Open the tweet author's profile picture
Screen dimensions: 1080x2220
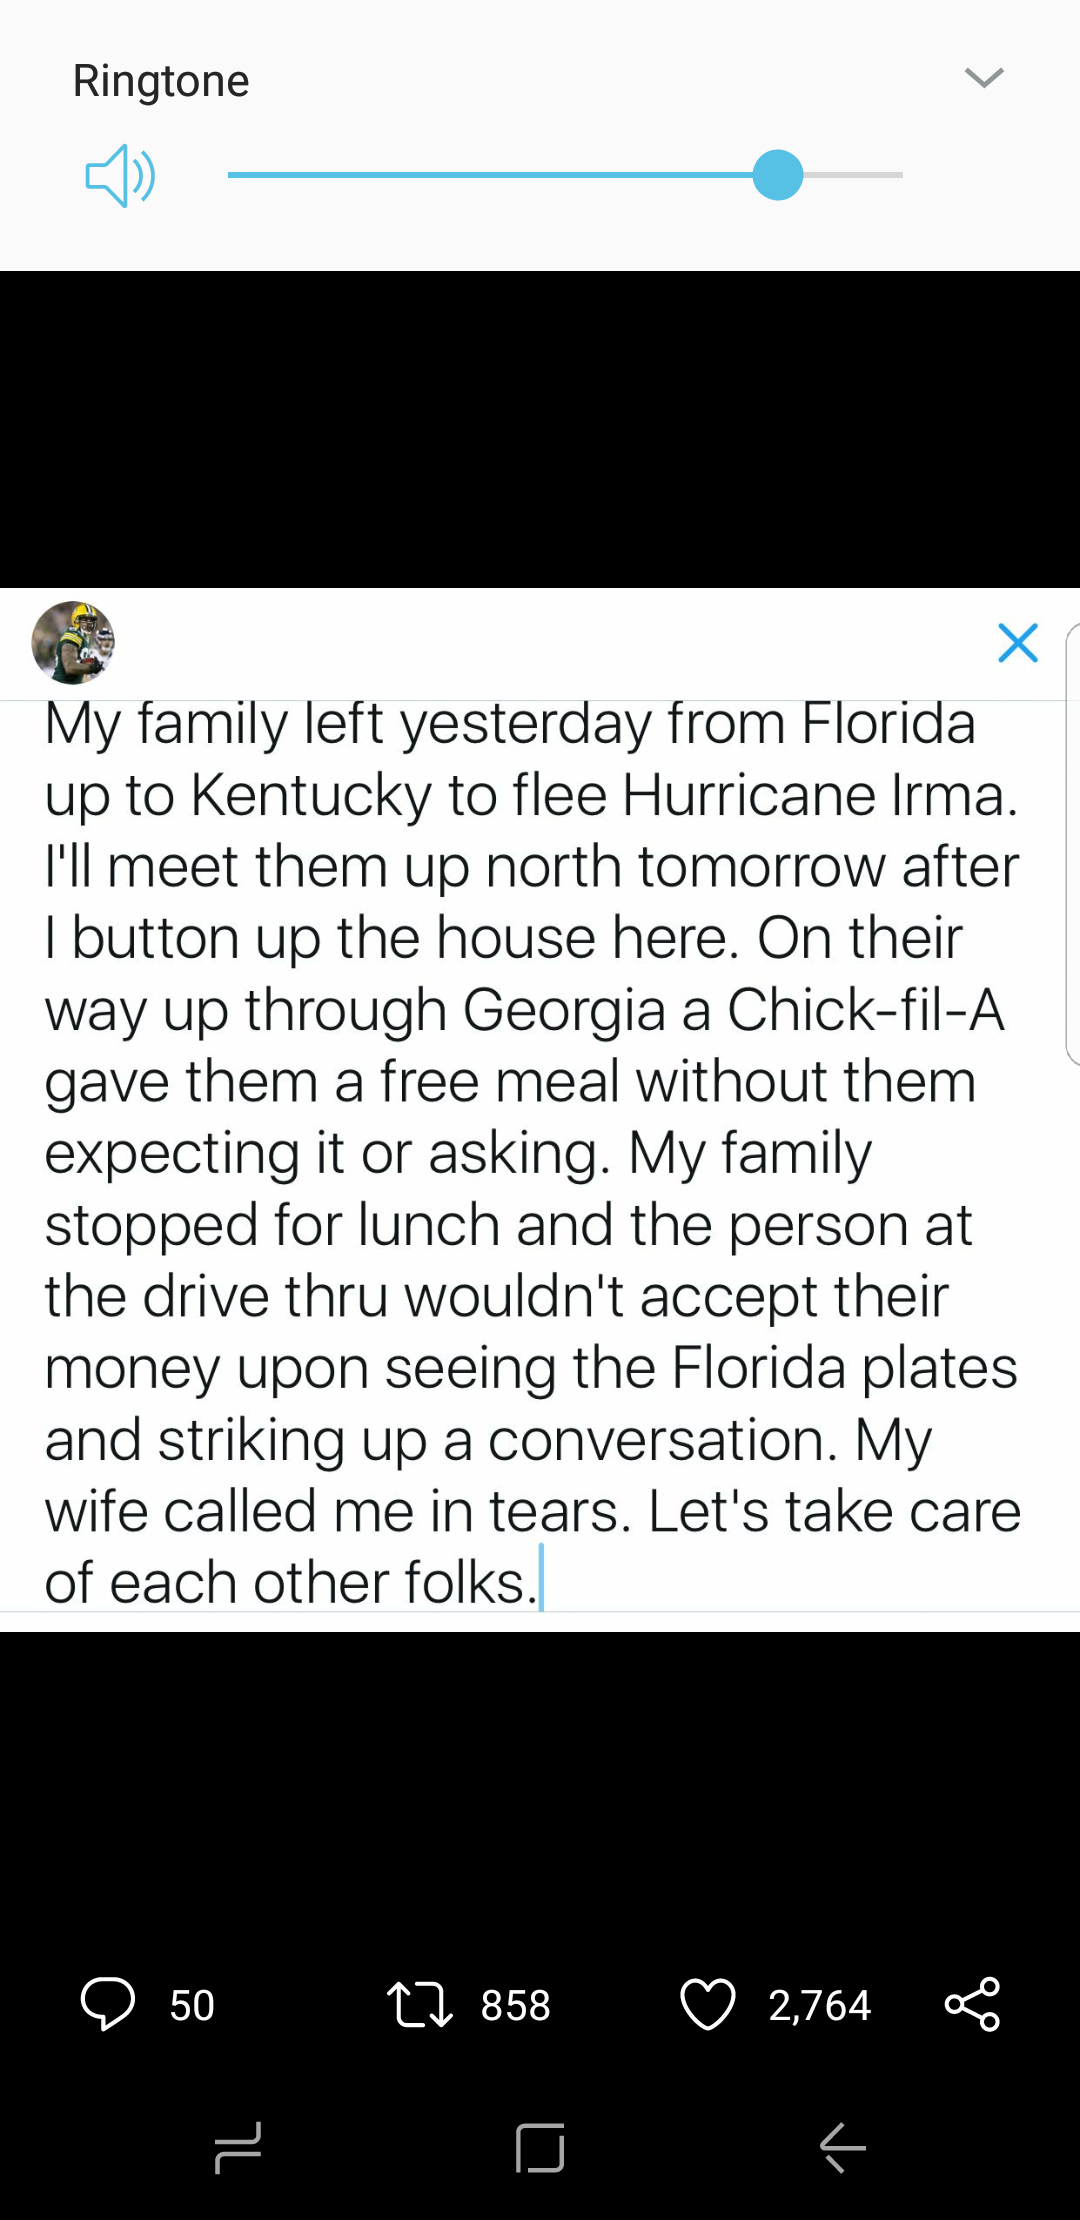pyautogui.click(x=73, y=643)
